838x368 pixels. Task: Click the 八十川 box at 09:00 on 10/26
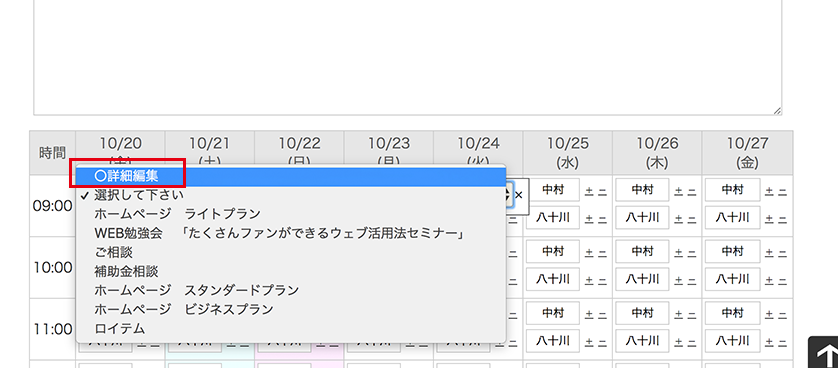tap(642, 218)
